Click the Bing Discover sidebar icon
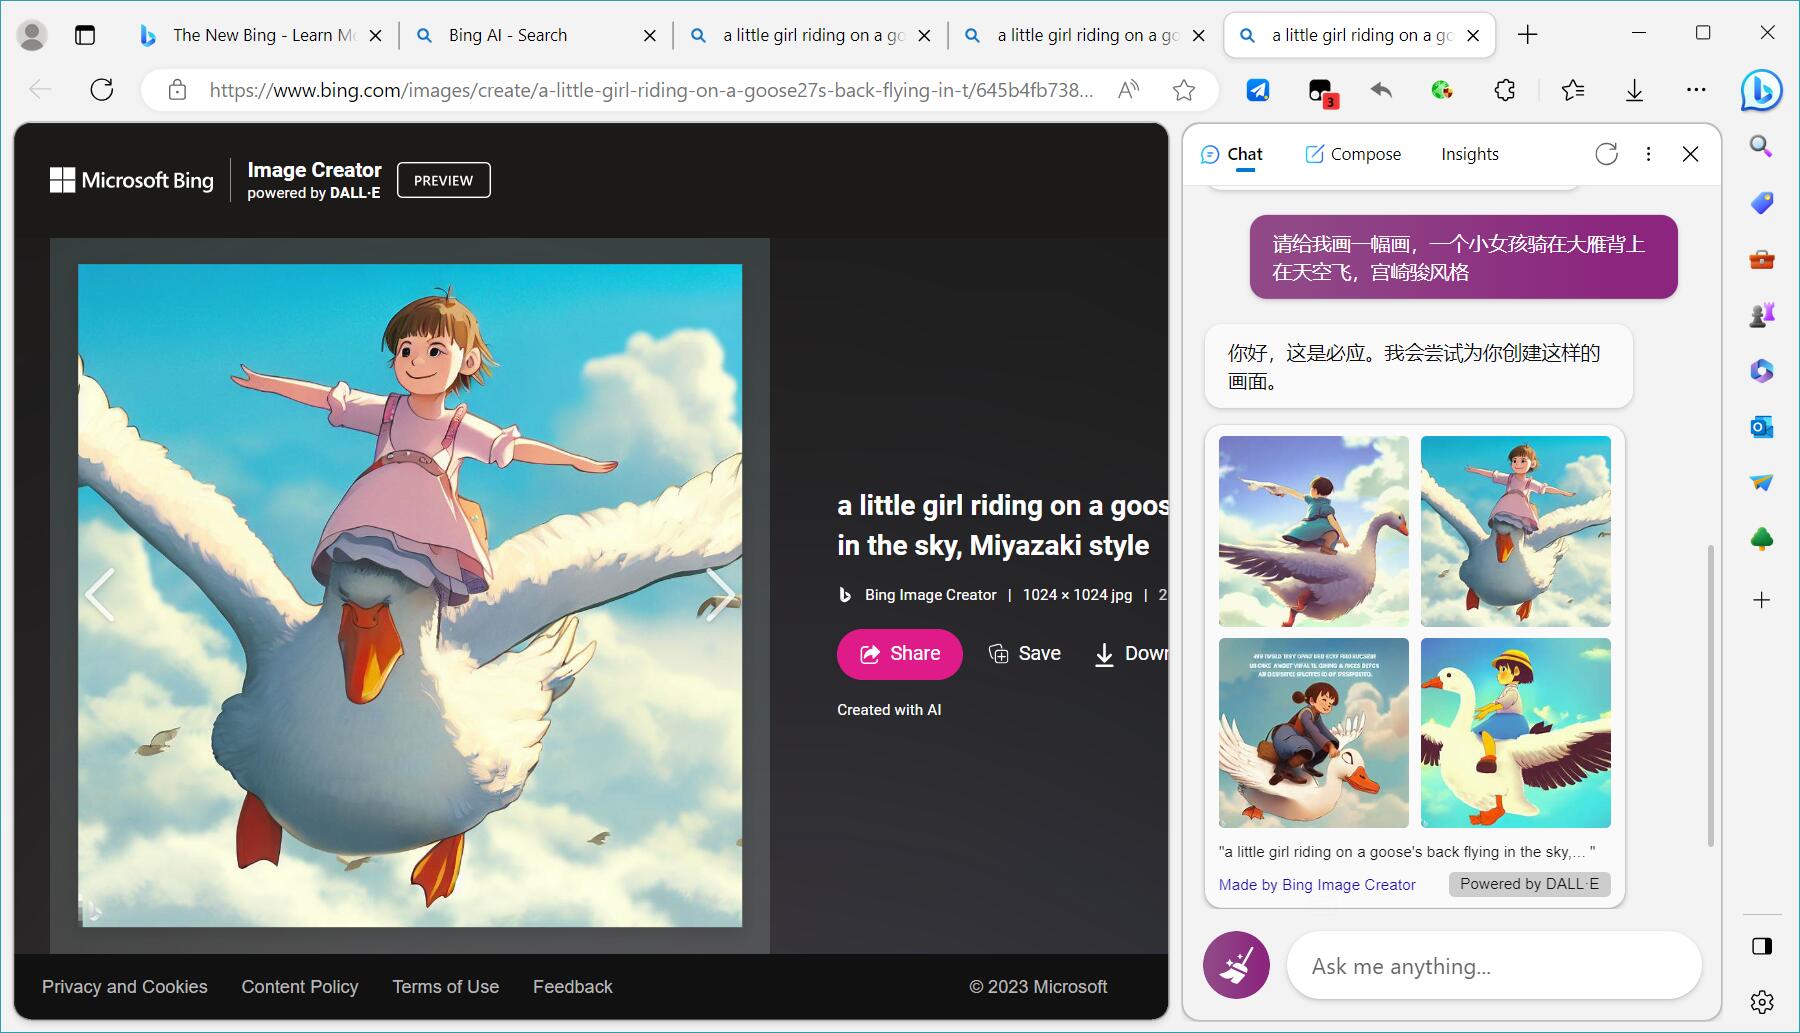1800x1033 pixels. coord(1760,91)
